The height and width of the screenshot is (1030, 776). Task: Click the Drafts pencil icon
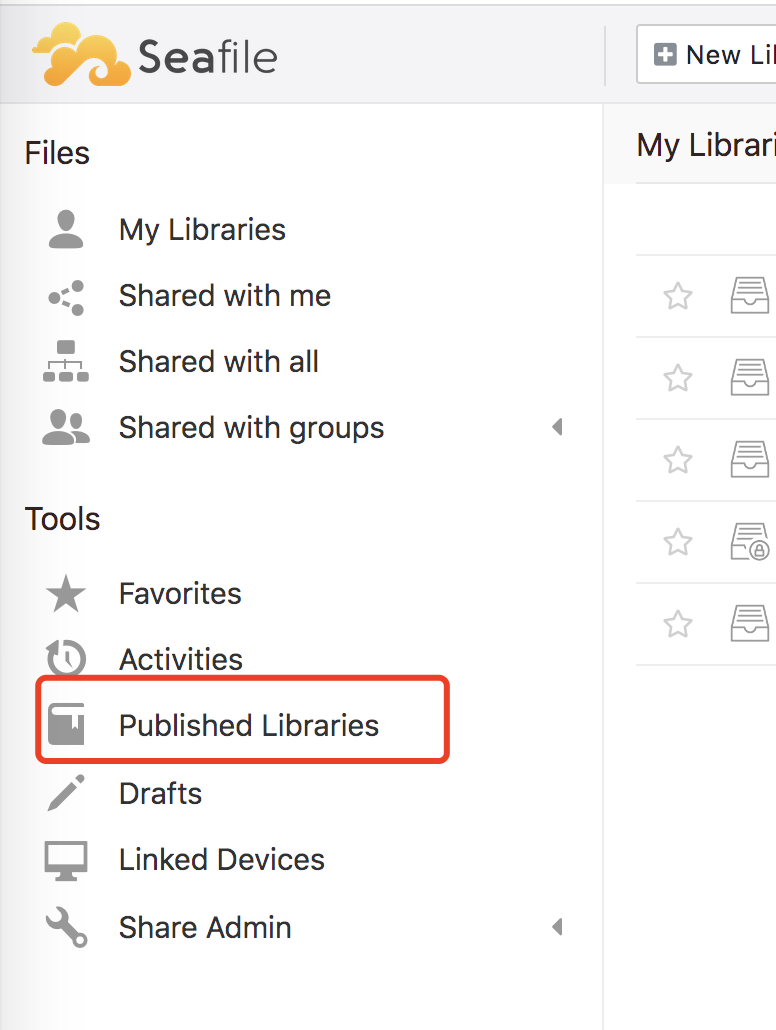pyautogui.click(x=66, y=793)
